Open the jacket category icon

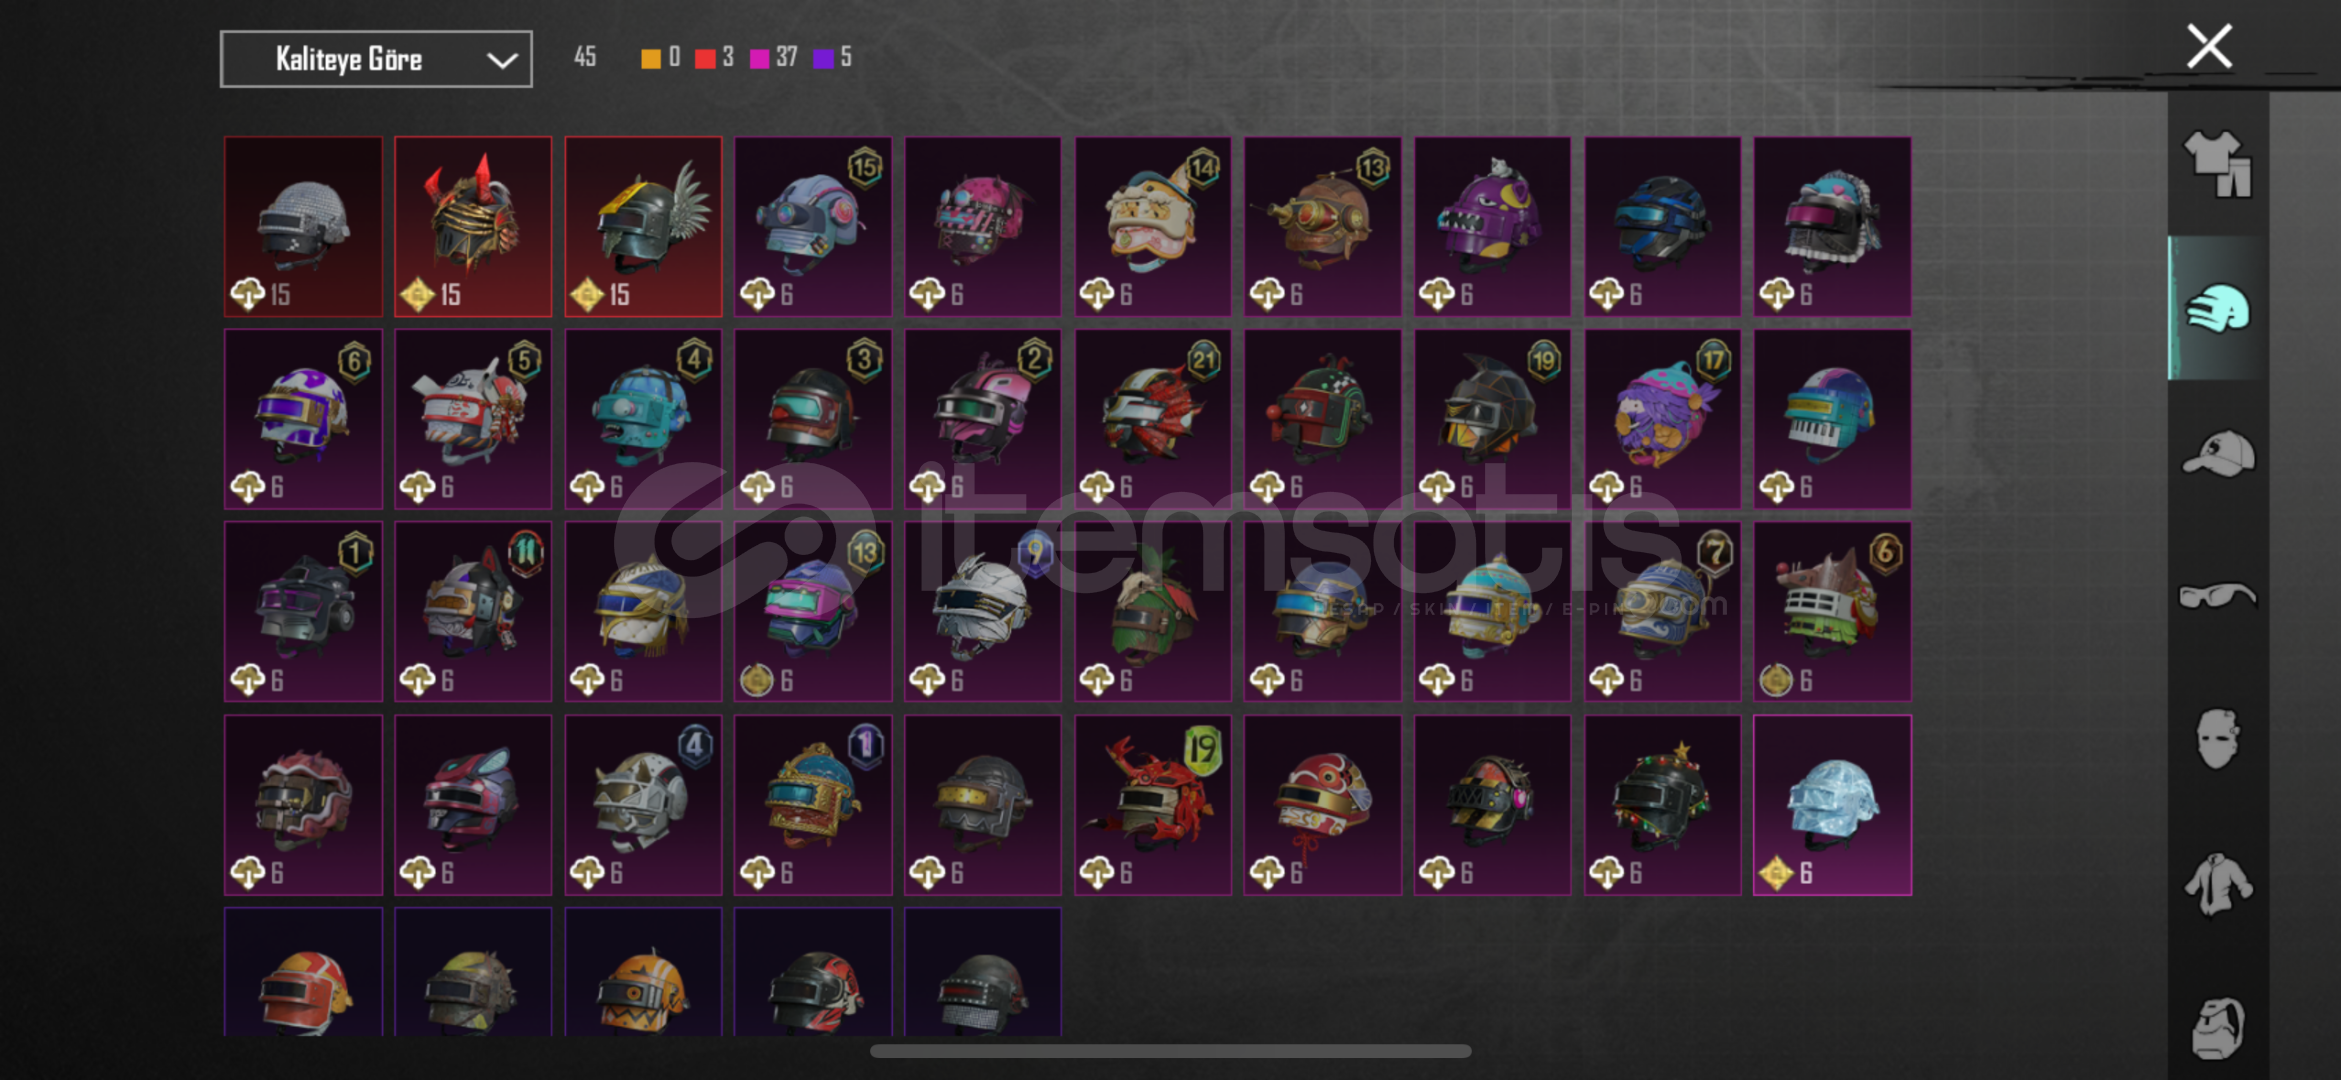point(2217,883)
